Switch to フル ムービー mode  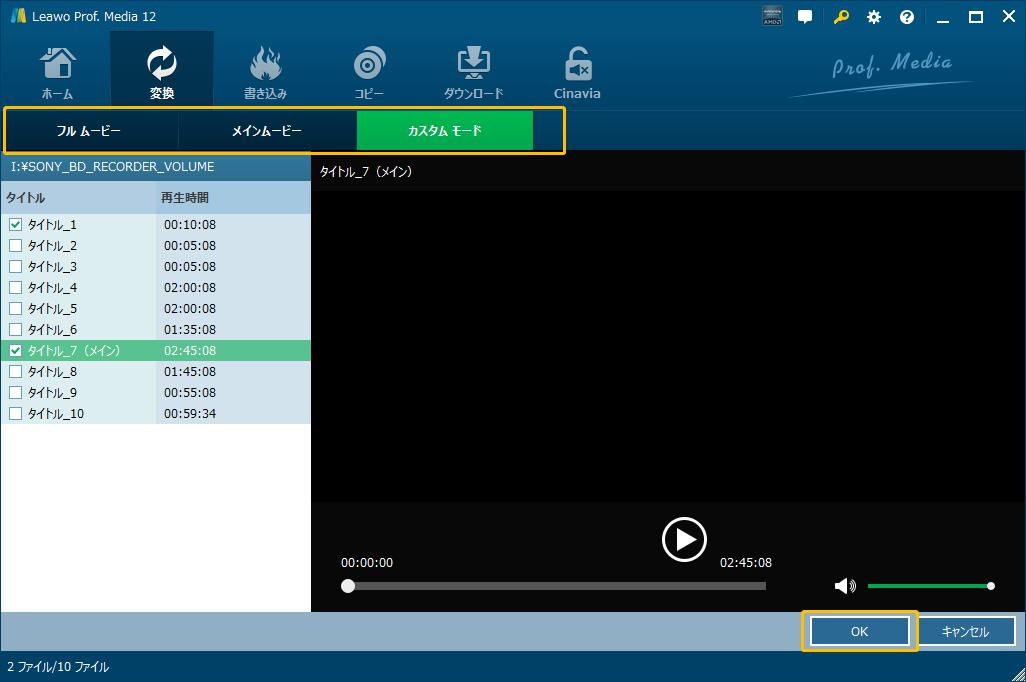tap(88, 131)
